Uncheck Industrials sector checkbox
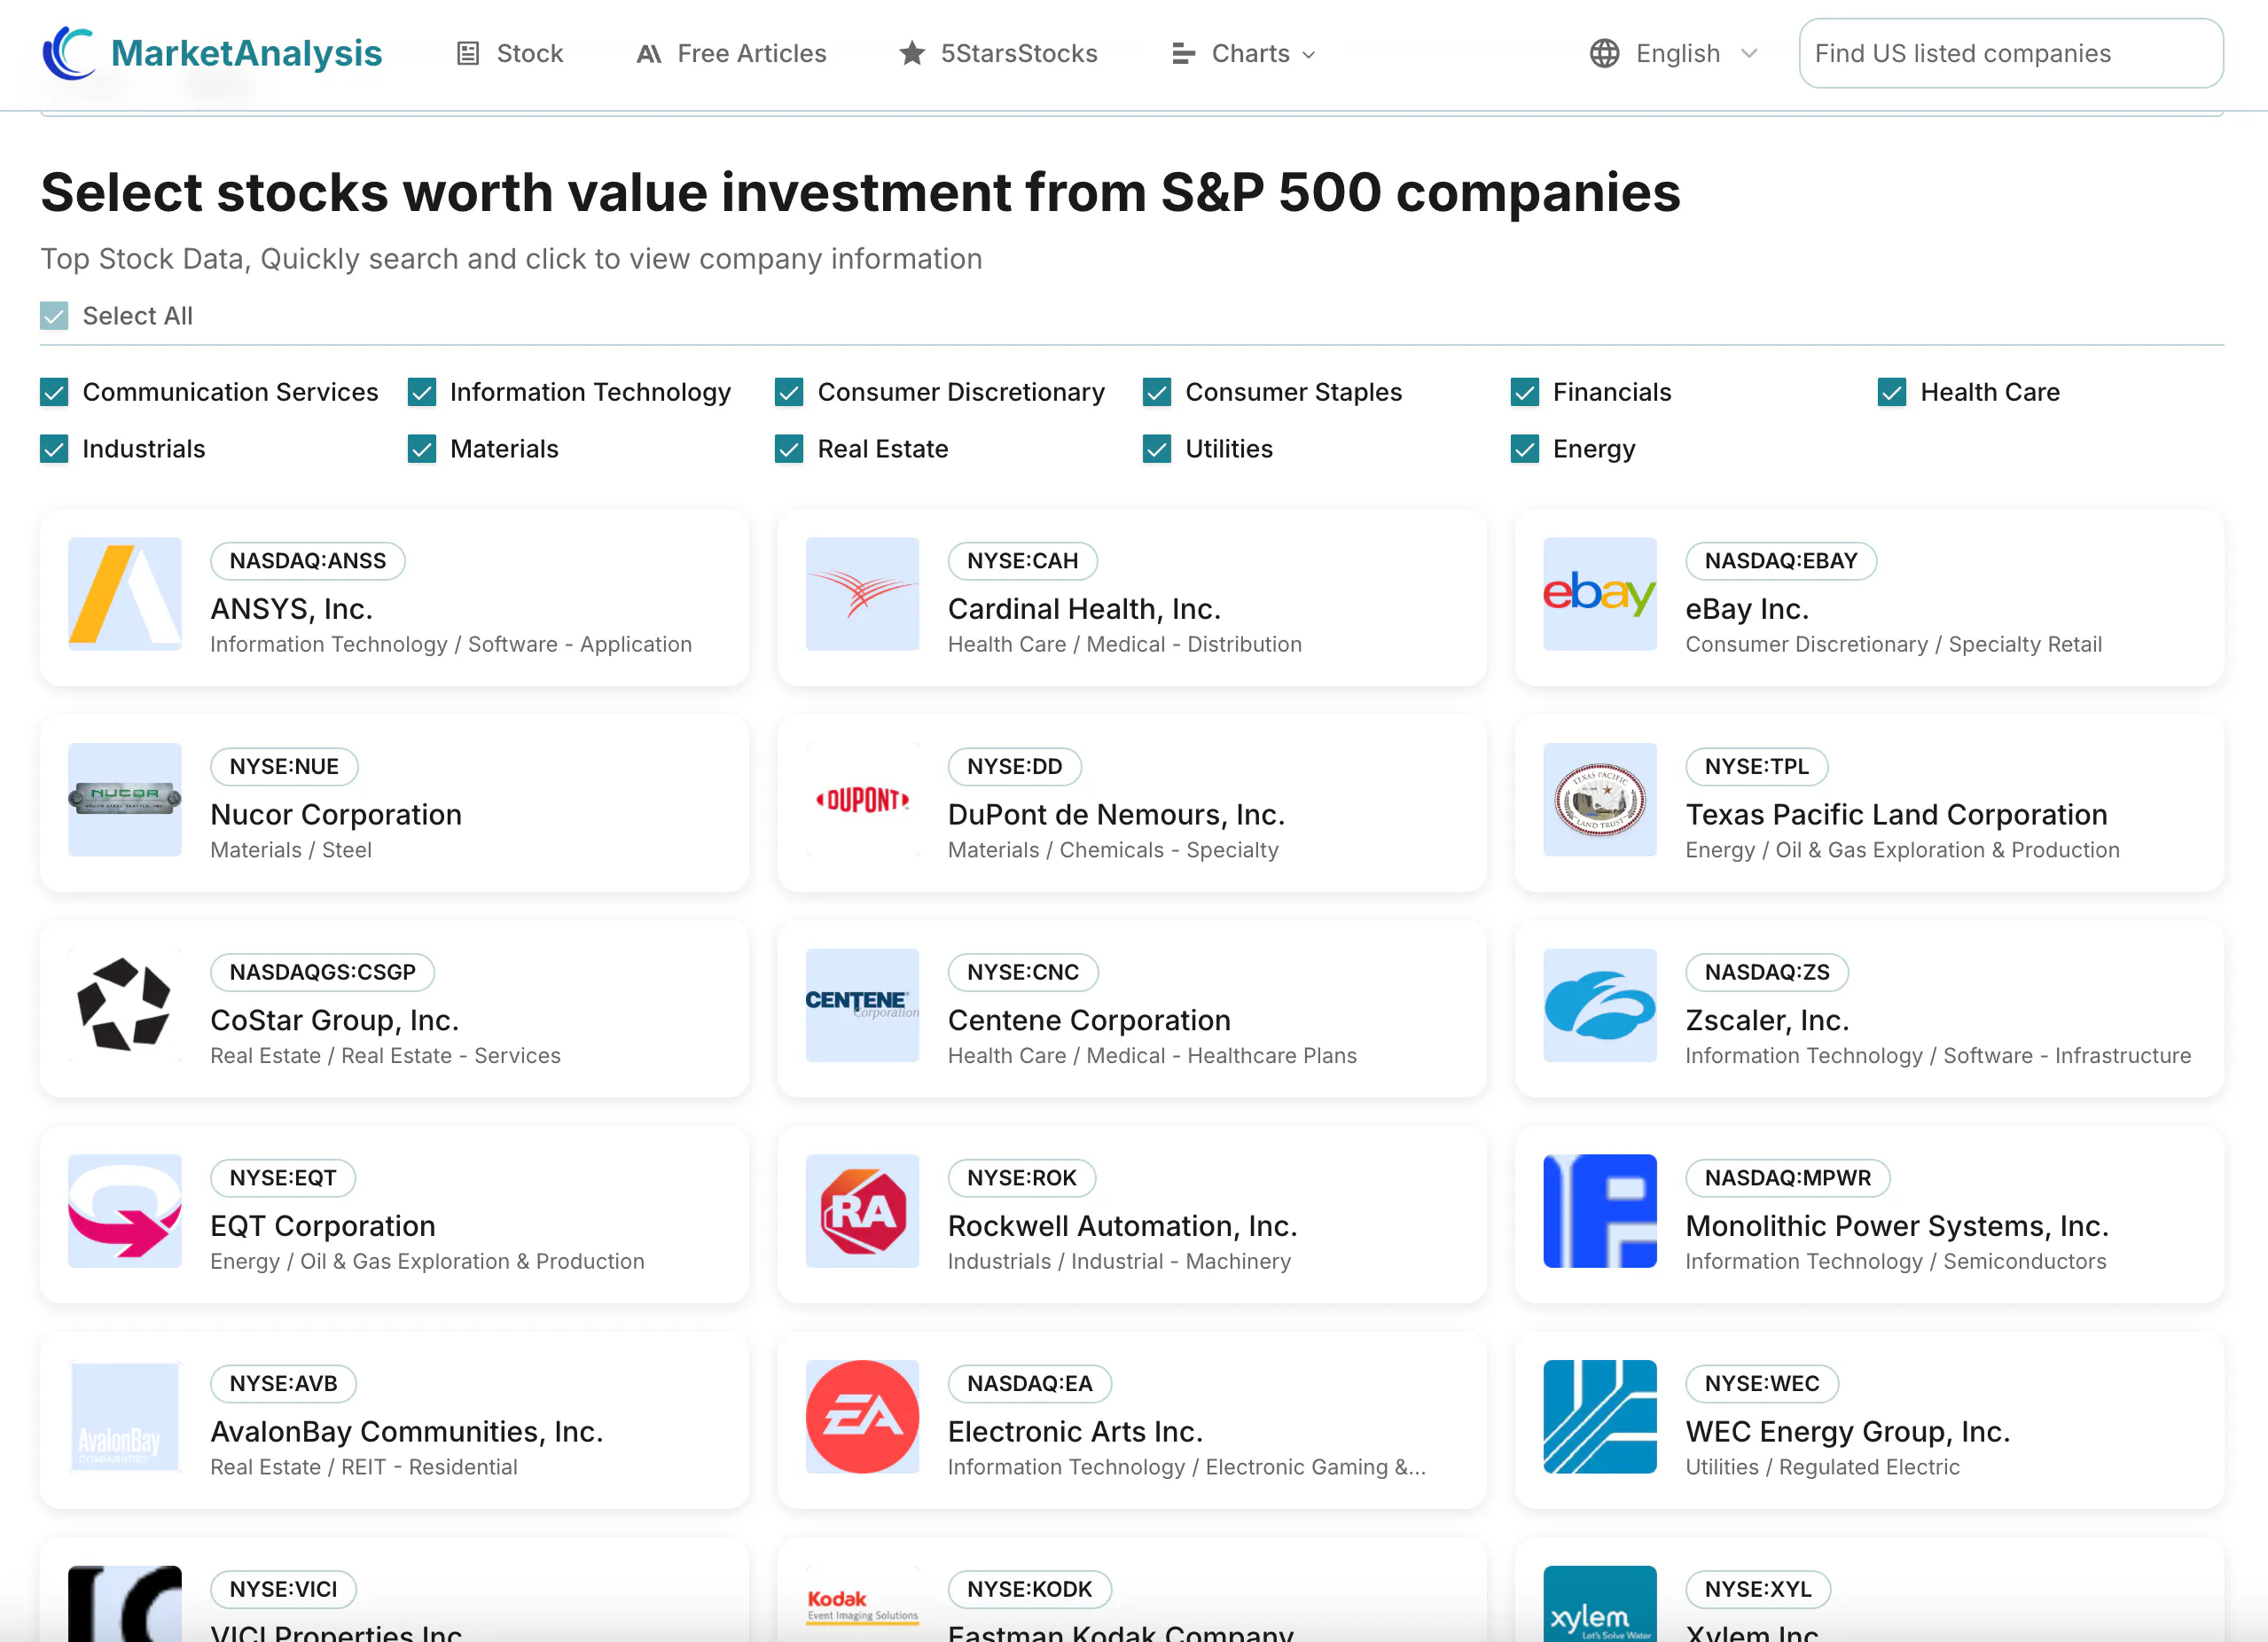The image size is (2268, 1642). point(54,449)
